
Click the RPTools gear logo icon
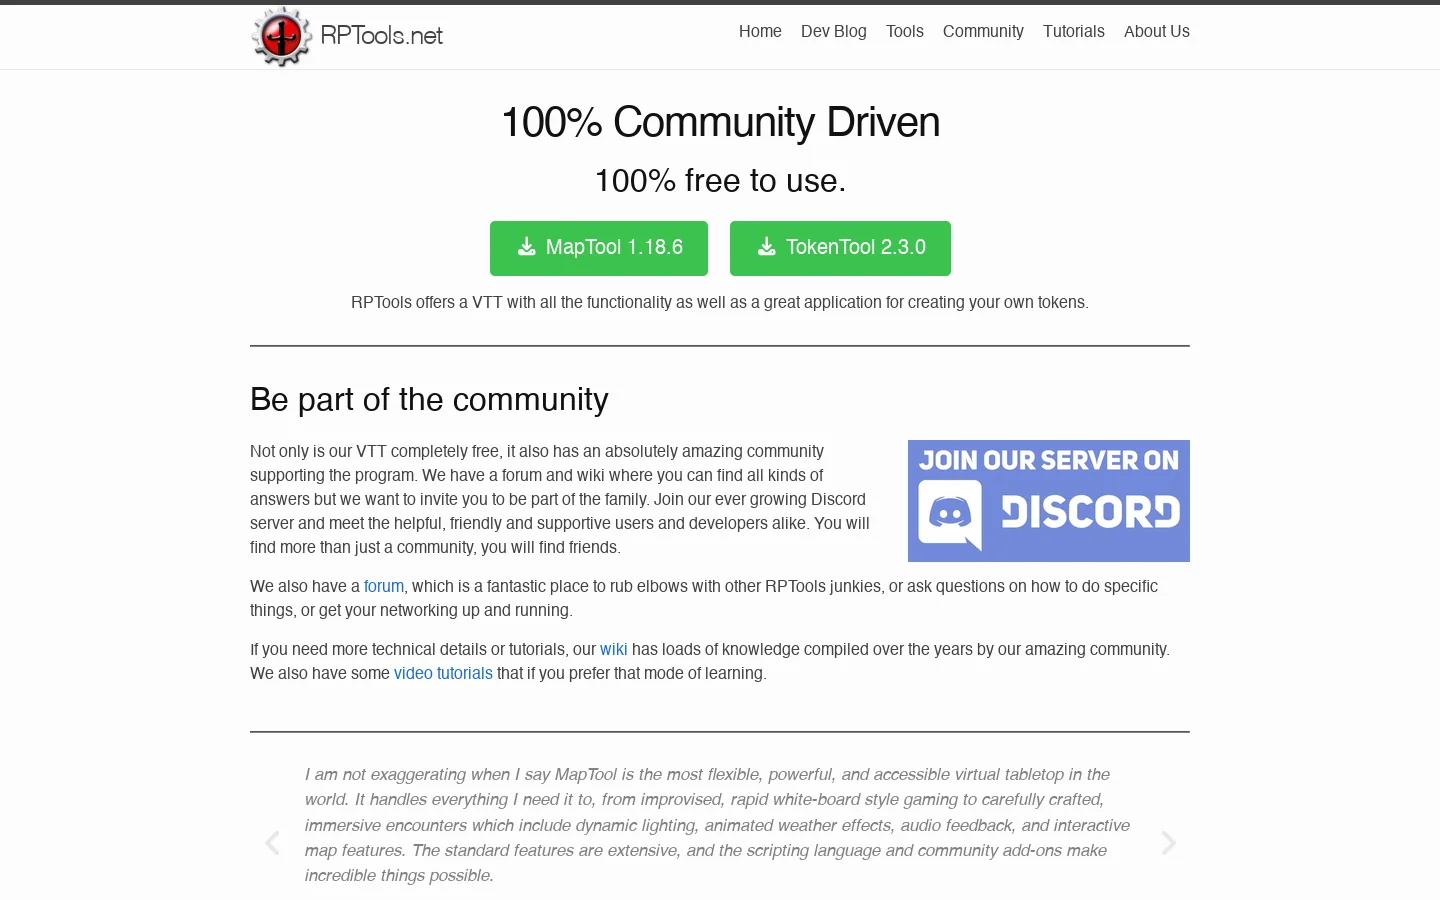point(281,37)
